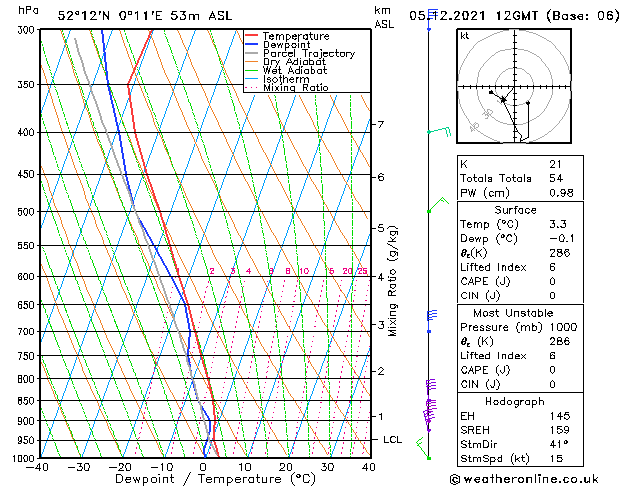Click the green wind barb near 400 hPa
629x486 pixels.
pos(438,132)
